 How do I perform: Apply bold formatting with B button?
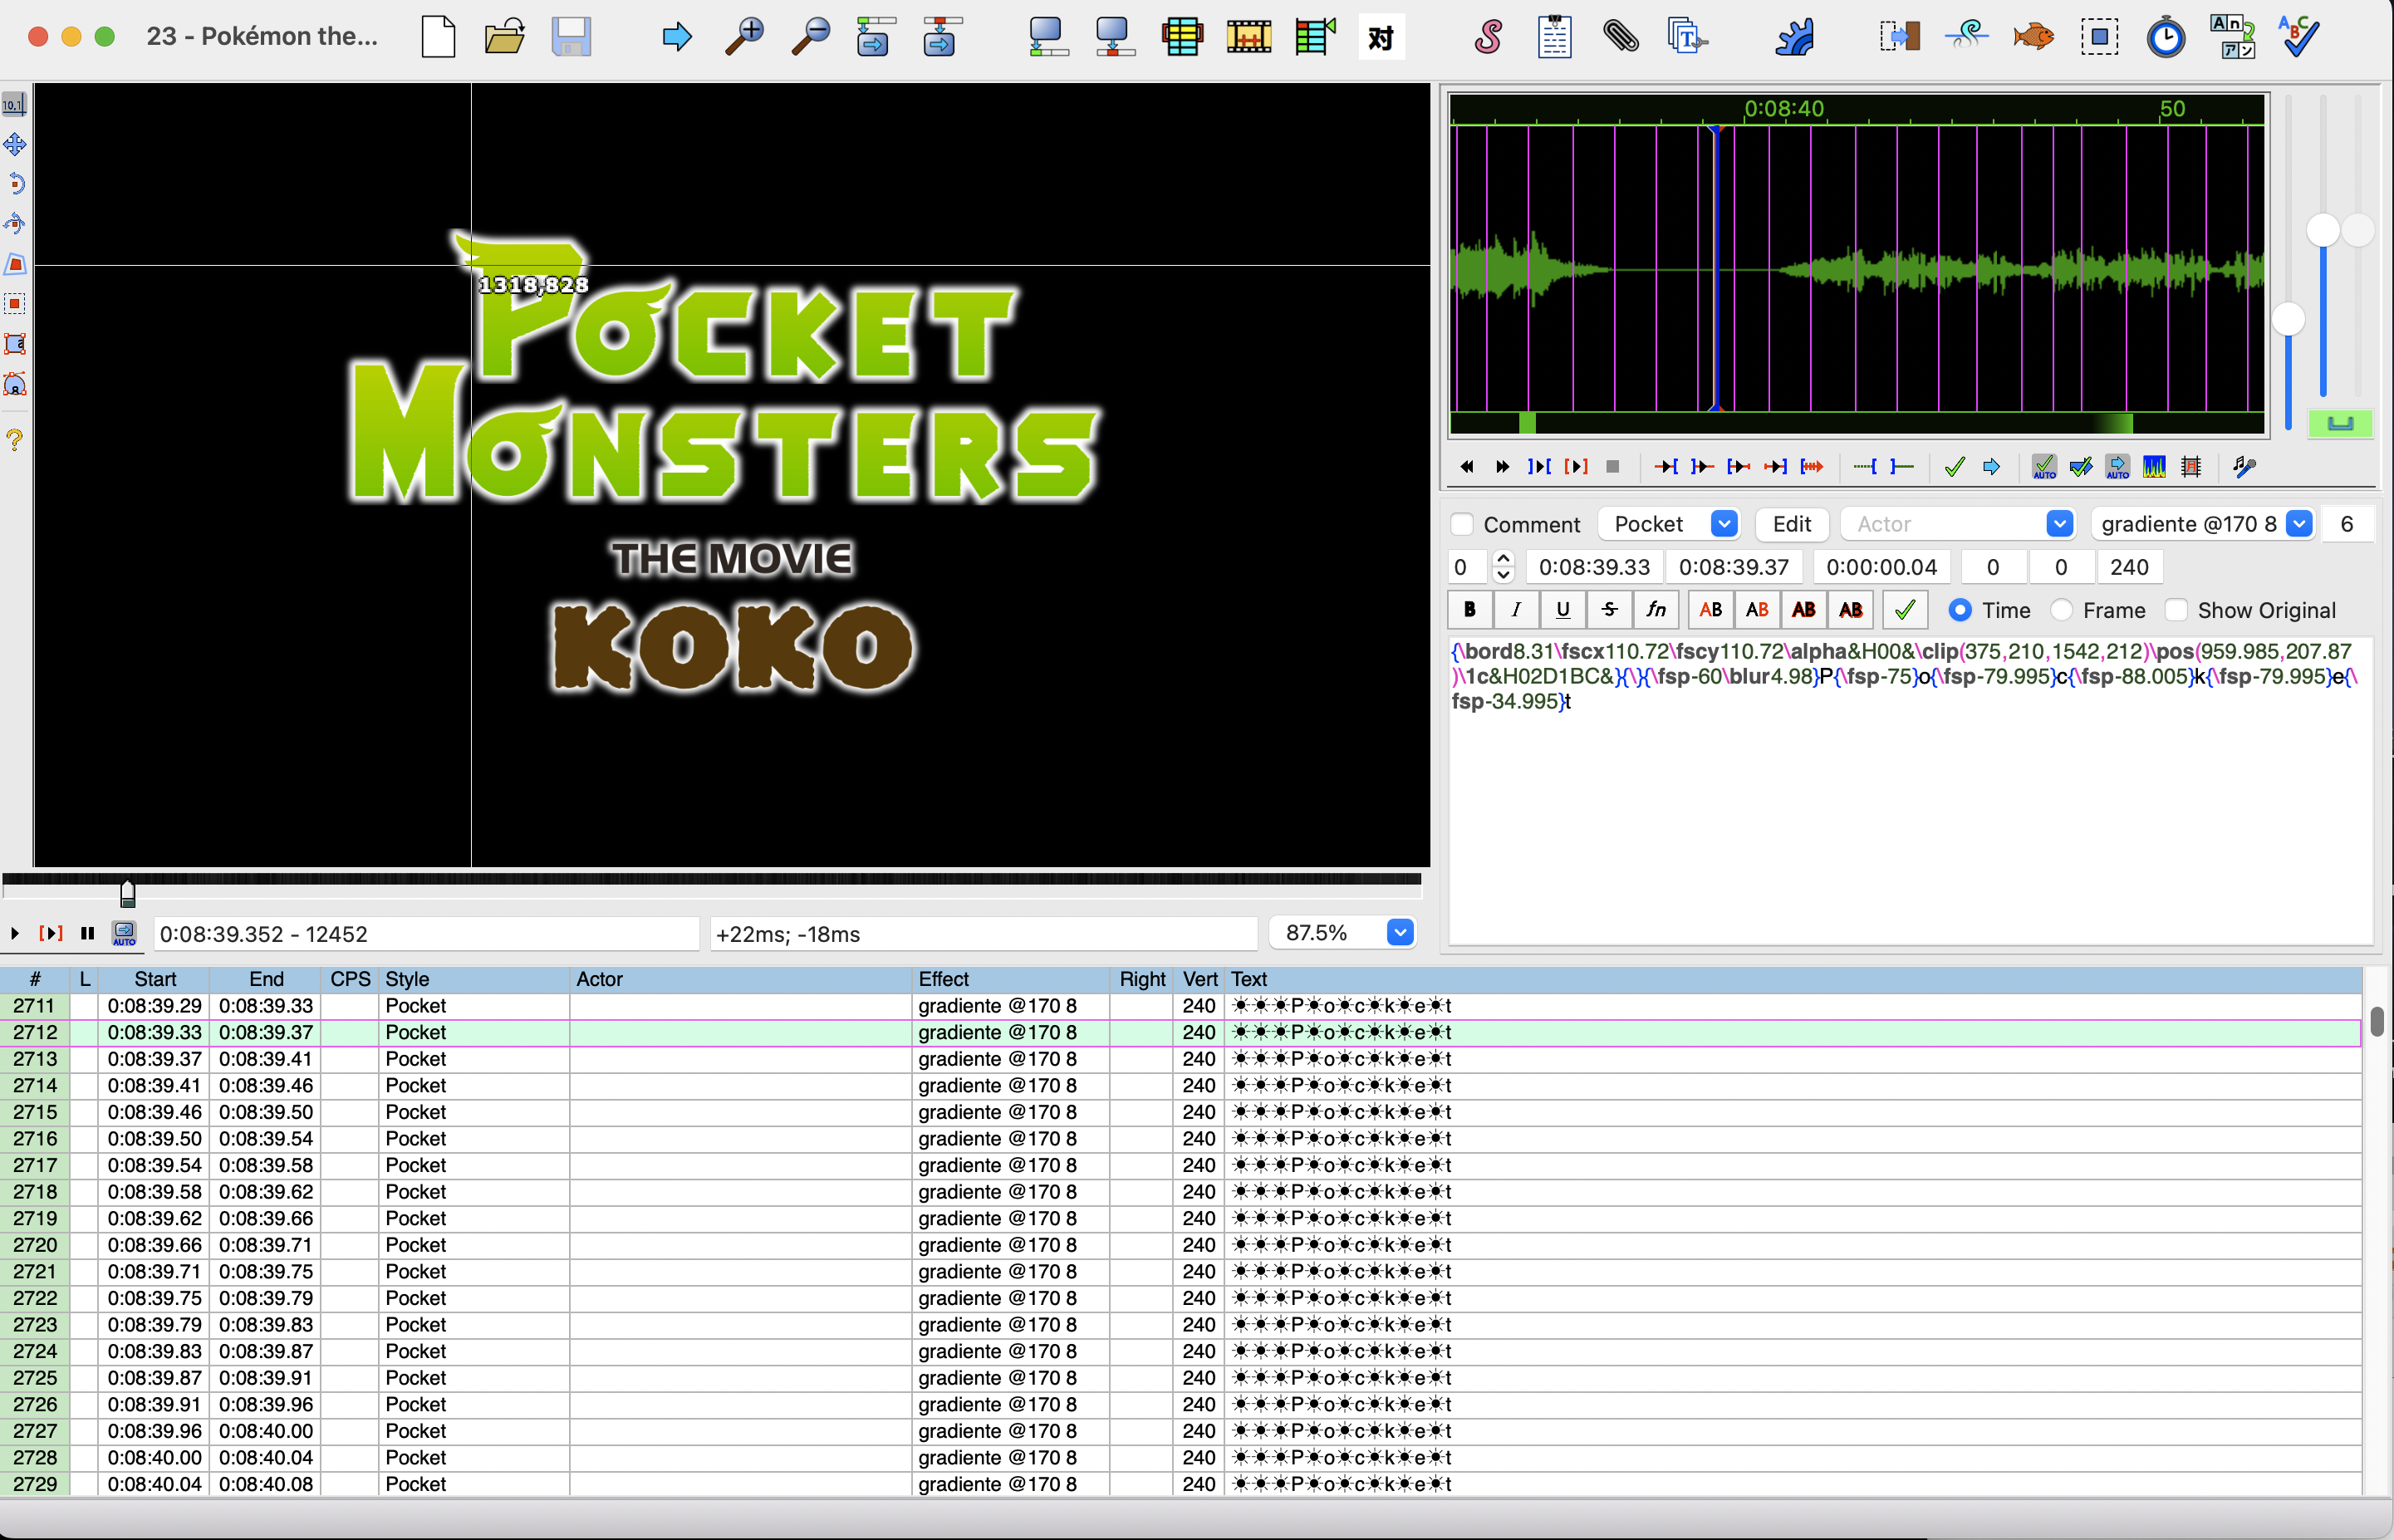[x=1469, y=609]
